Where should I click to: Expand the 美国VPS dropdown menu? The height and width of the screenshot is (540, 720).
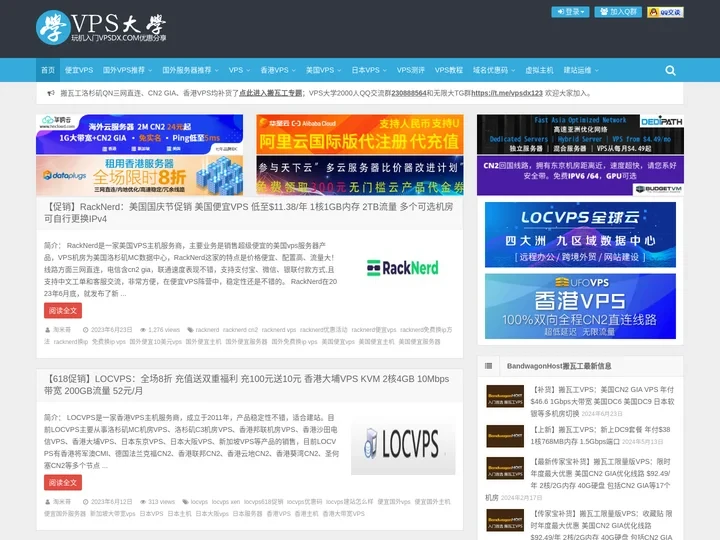point(323,70)
